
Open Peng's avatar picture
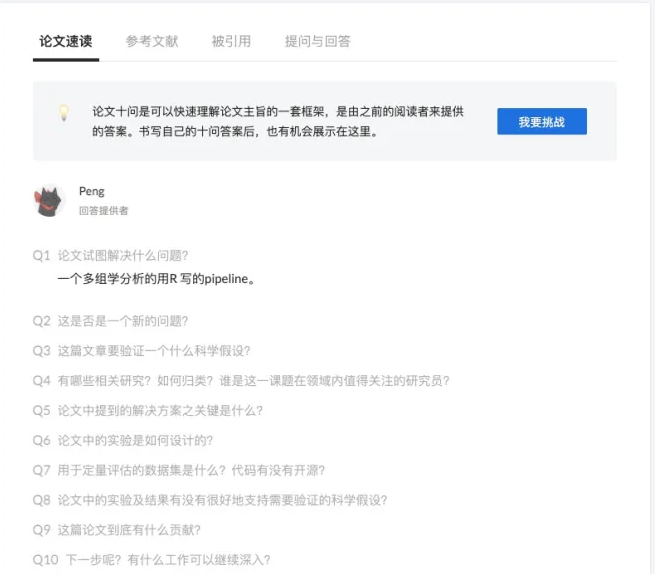49,201
